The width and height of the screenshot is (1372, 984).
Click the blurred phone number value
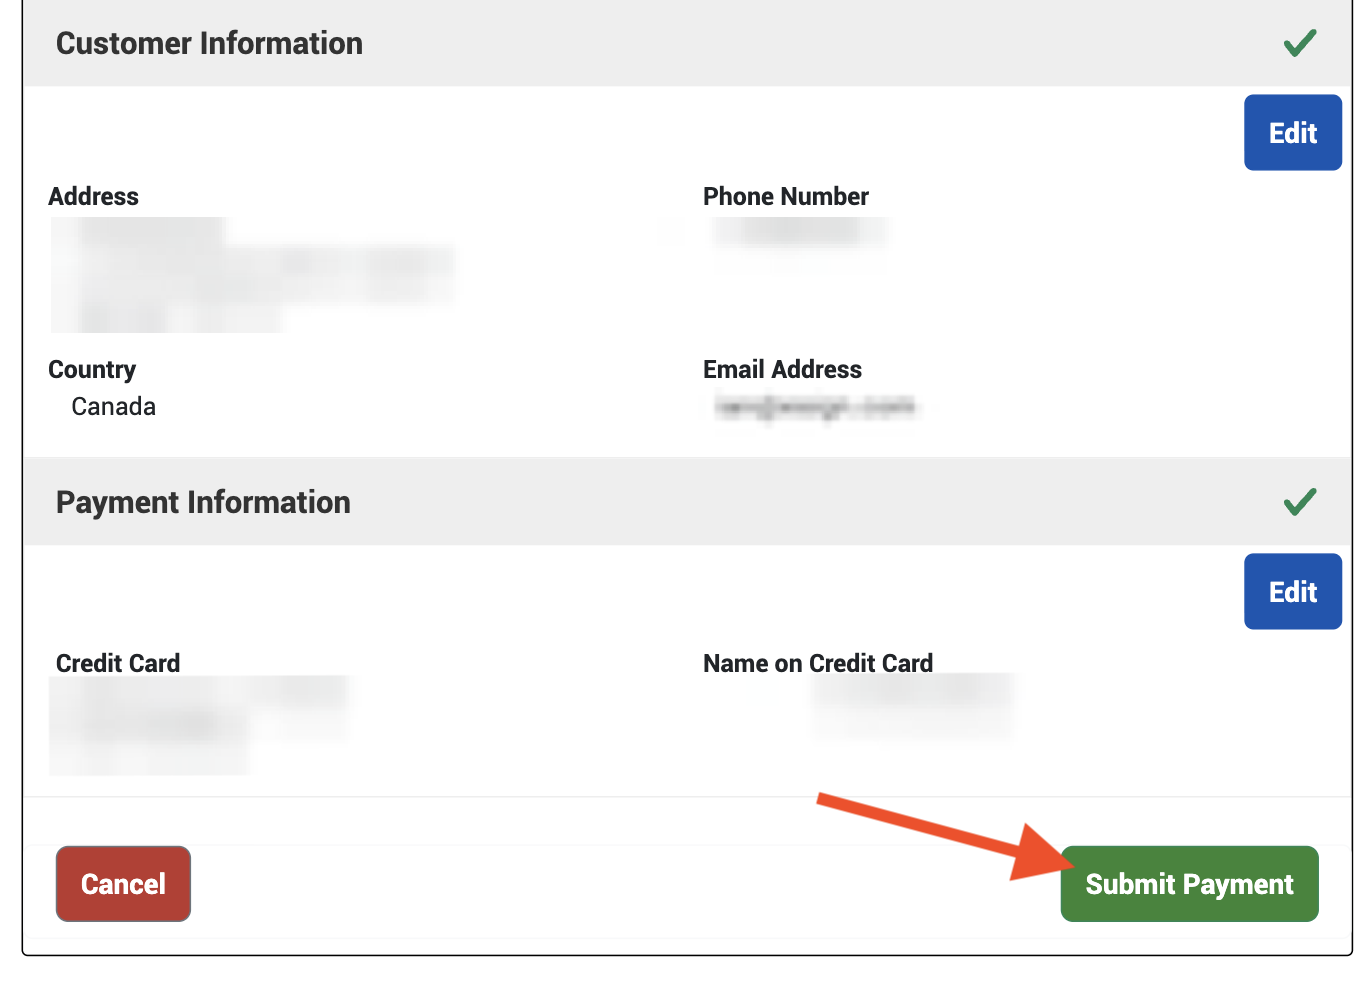point(799,232)
